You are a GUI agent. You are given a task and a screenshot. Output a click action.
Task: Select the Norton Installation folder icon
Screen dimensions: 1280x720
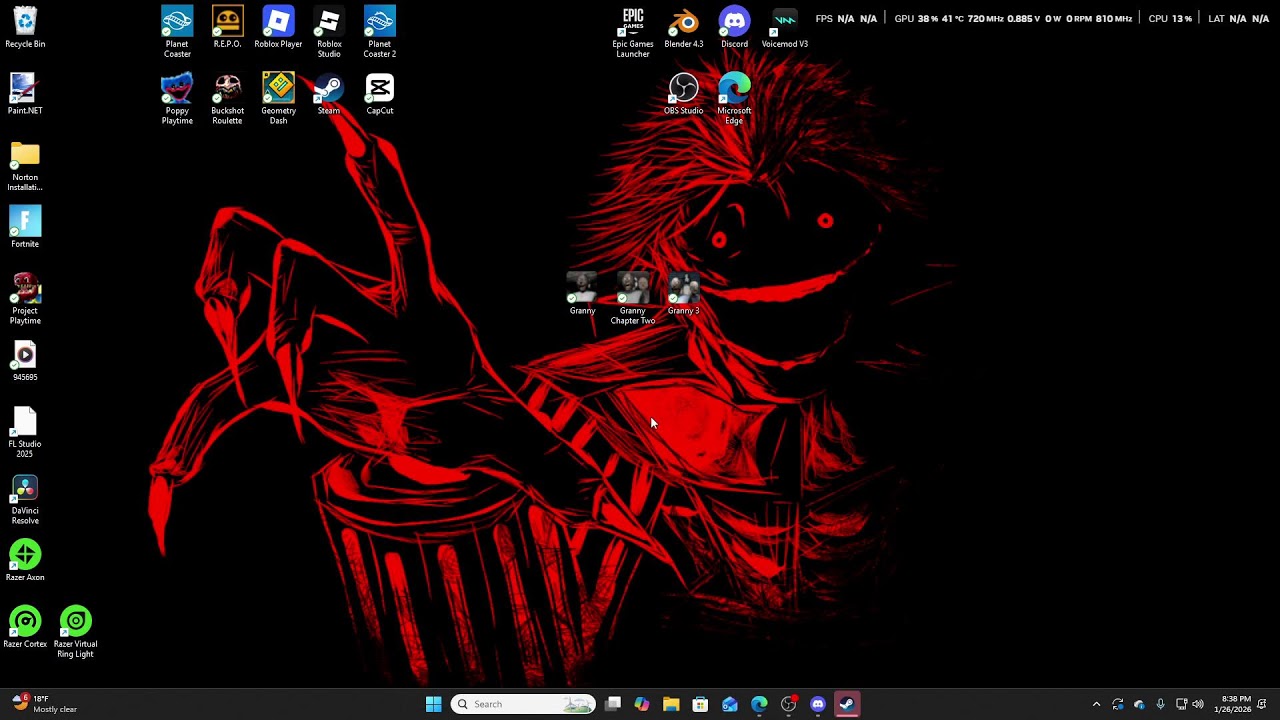pos(25,166)
